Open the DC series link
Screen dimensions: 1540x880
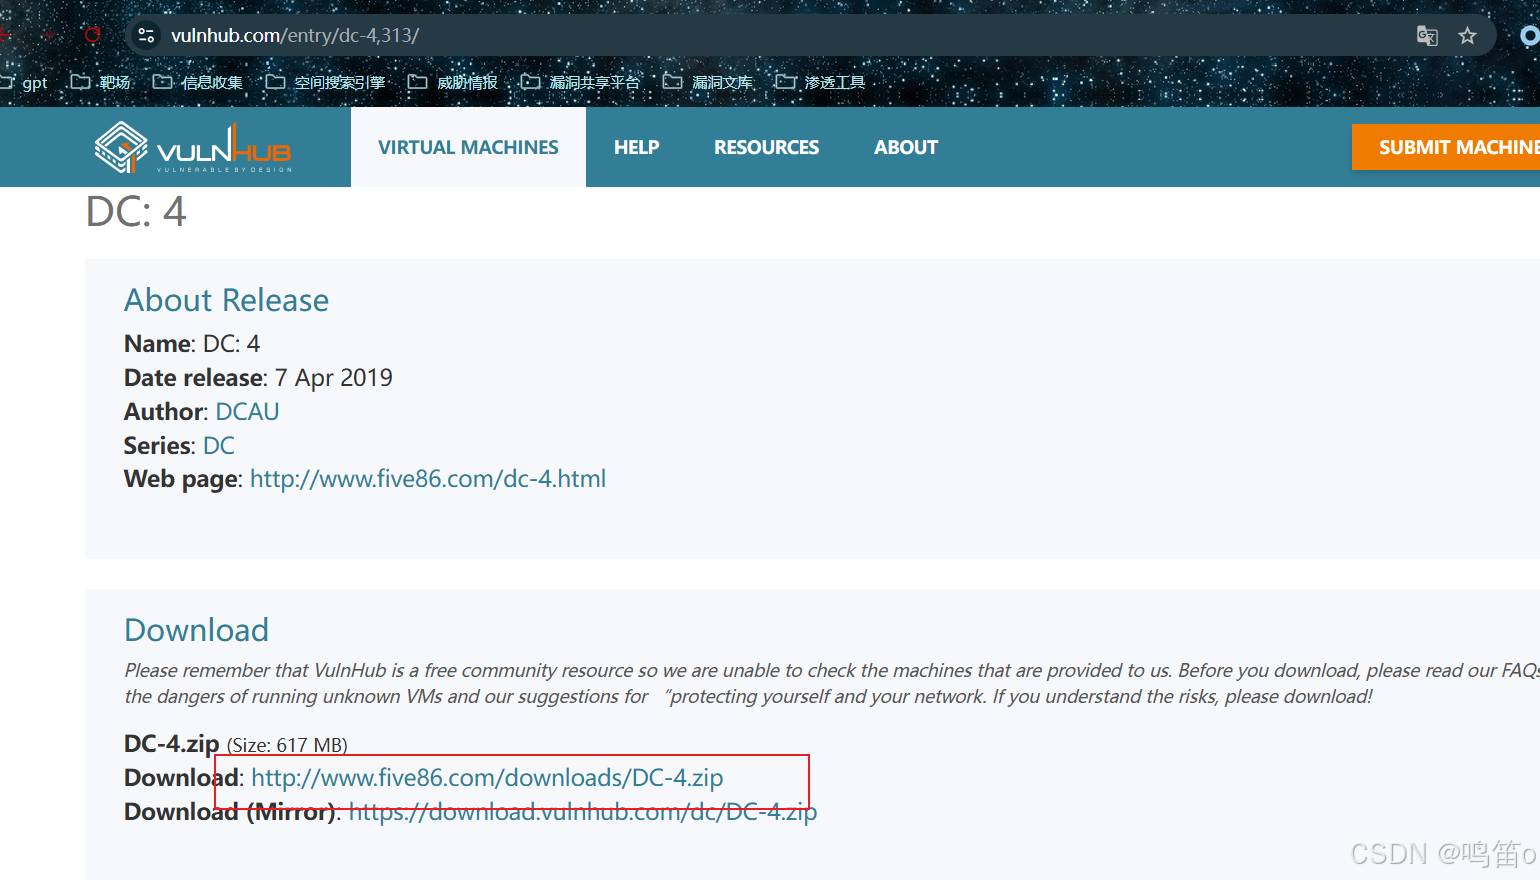[x=219, y=445]
